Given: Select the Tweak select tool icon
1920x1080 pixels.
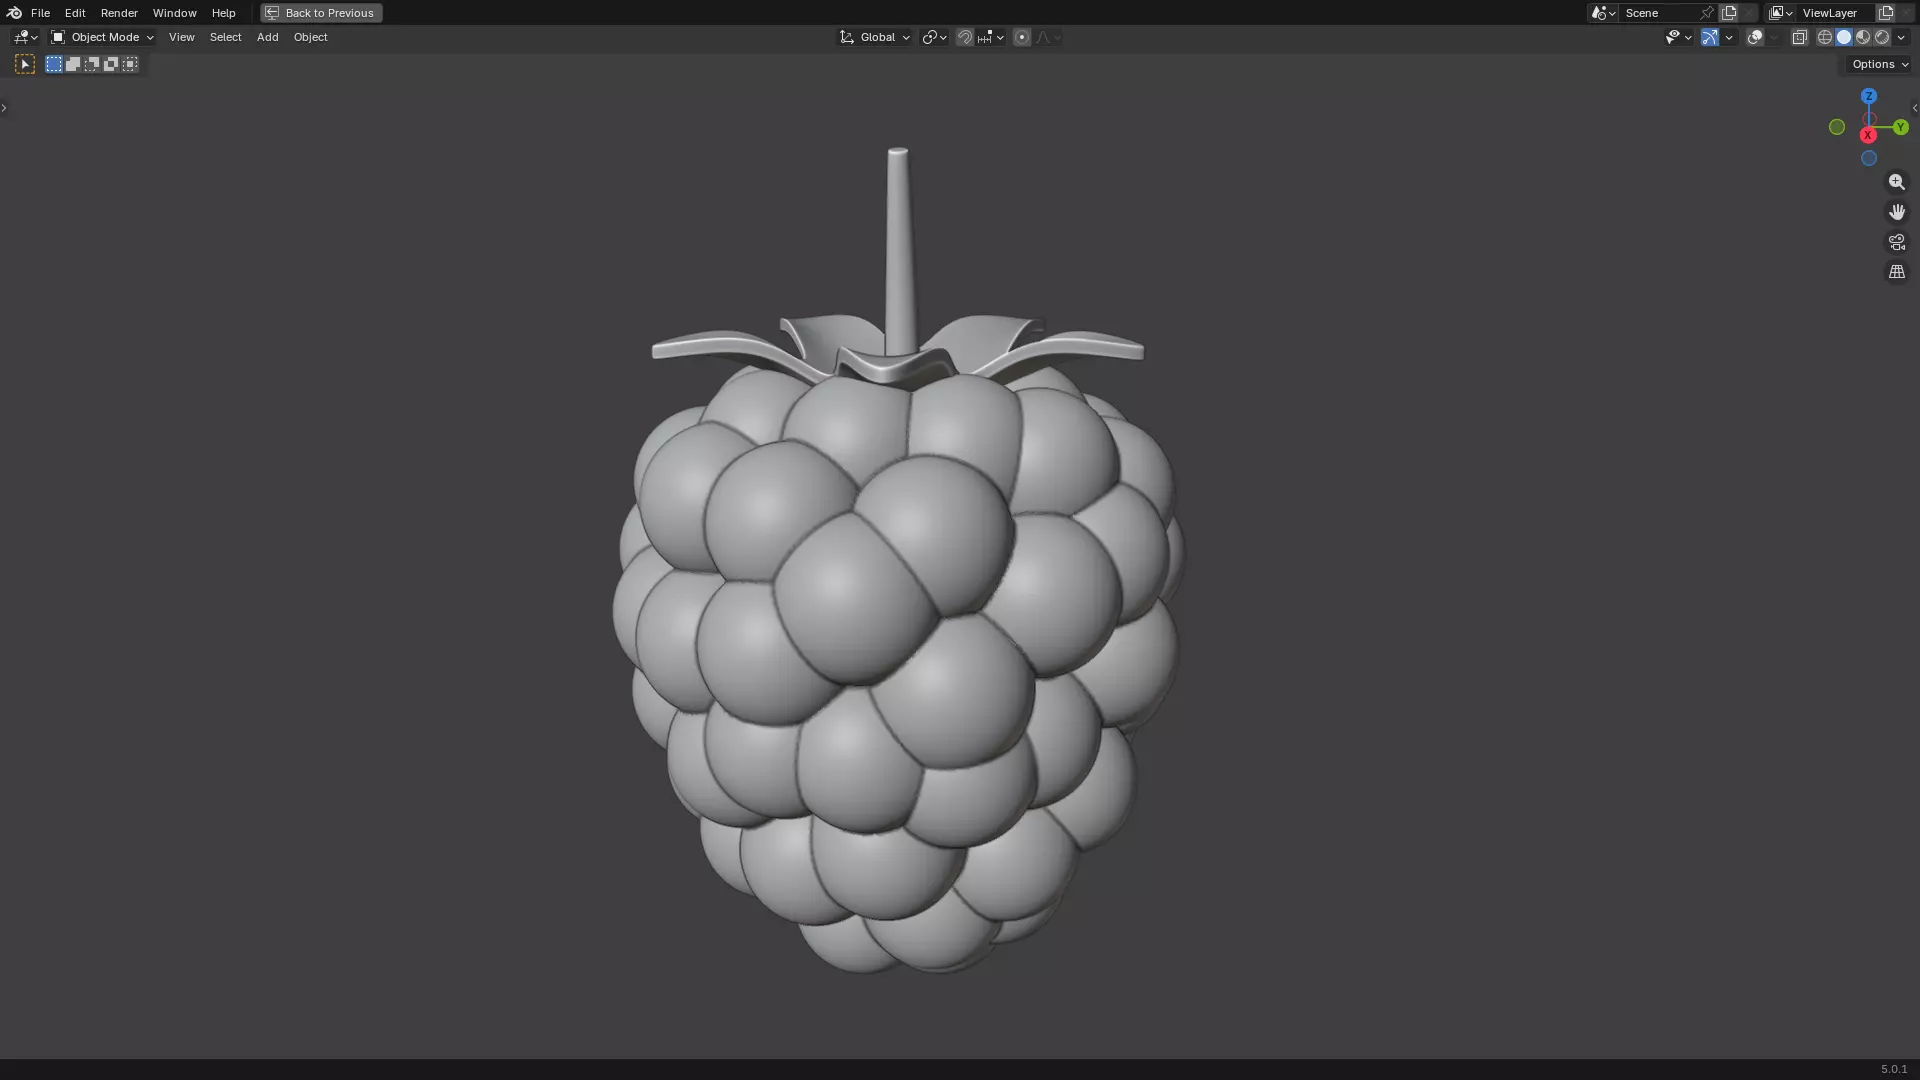Looking at the screenshot, I should (x=25, y=64).
